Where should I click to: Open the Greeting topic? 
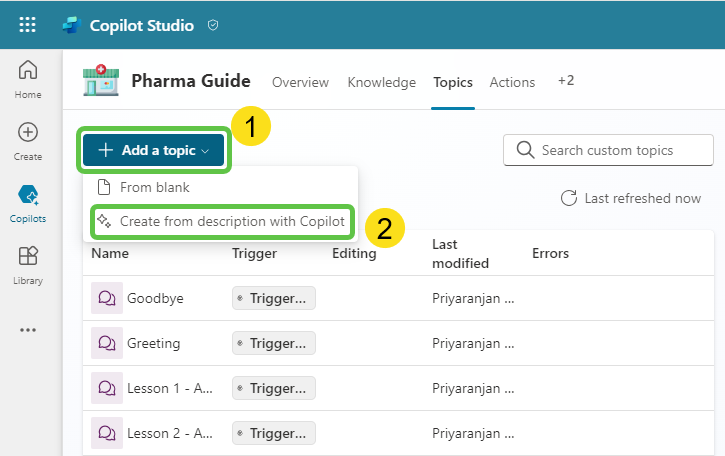point(153,343)
